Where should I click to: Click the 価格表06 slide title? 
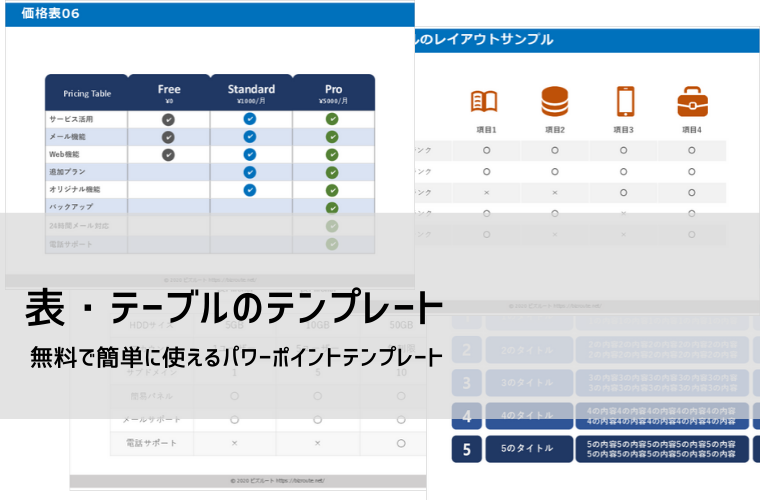coord(50,13)
